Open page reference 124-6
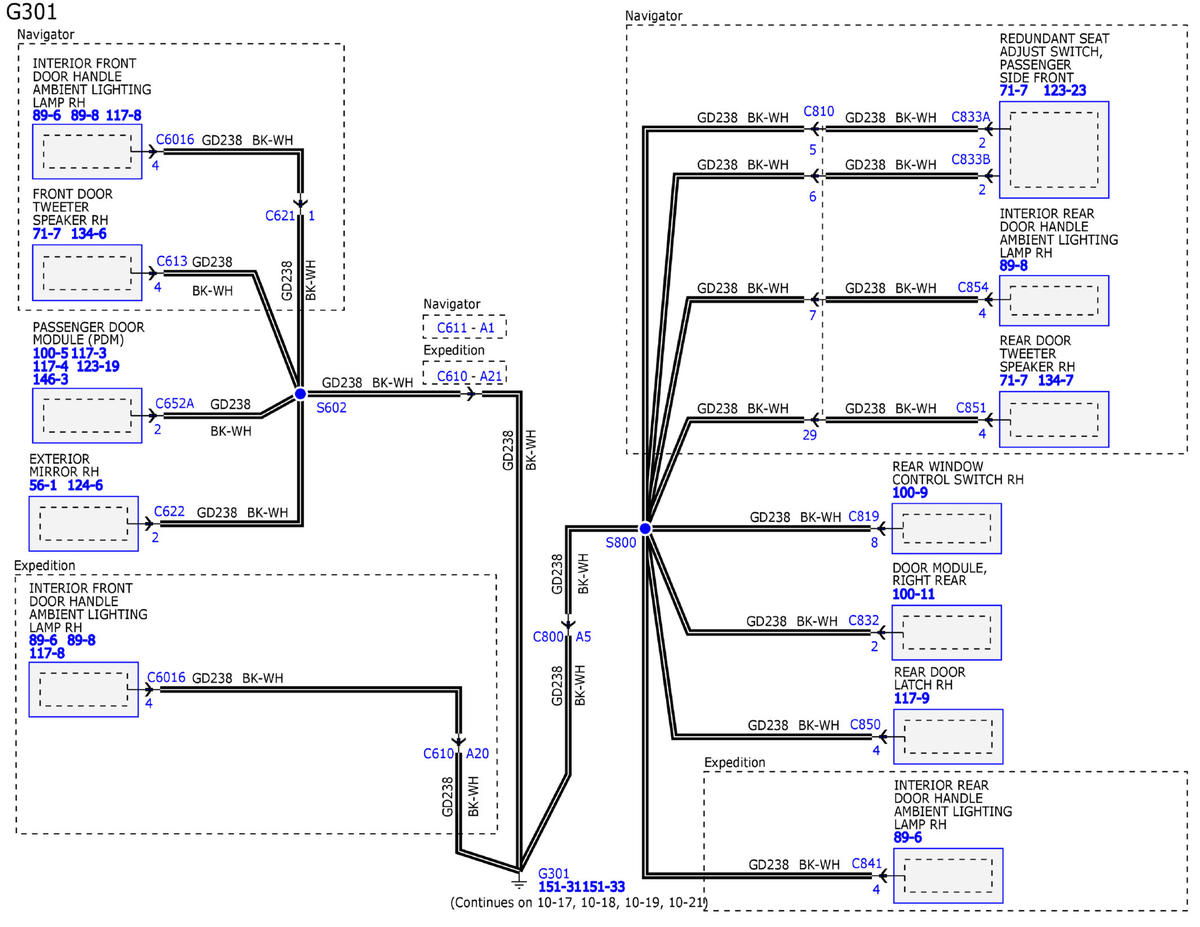The width and height of the screenshot is (1200, 927). coord(85,486)
